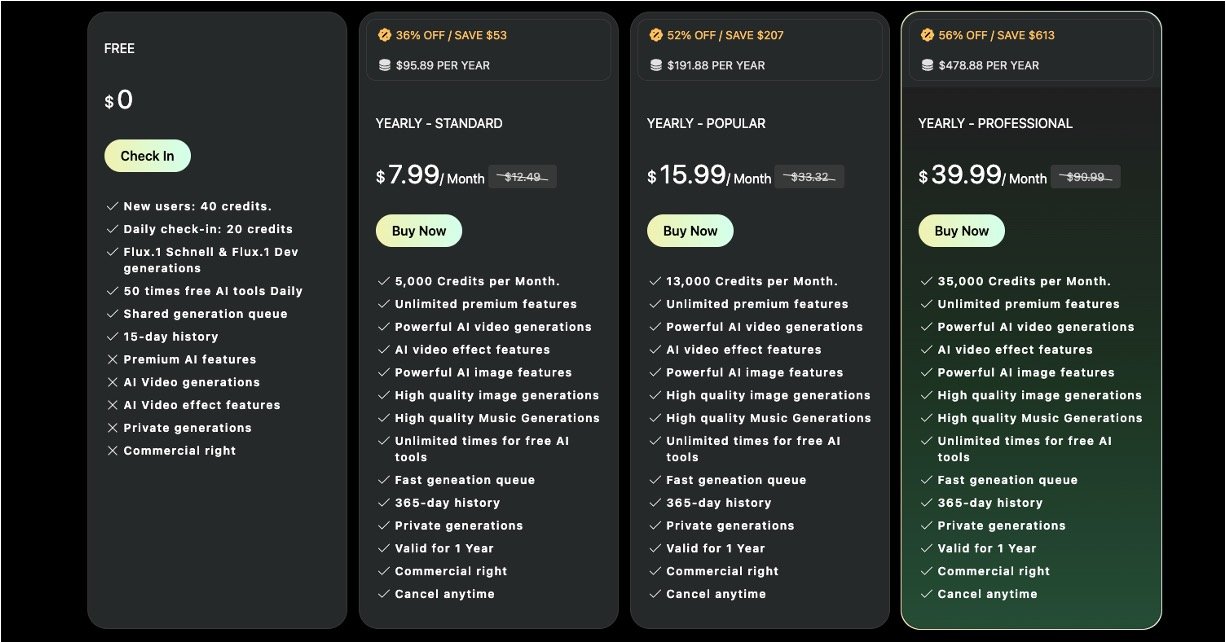
Task: Click the 52% OFF discount badge icon
Action: tap(656, 35)
